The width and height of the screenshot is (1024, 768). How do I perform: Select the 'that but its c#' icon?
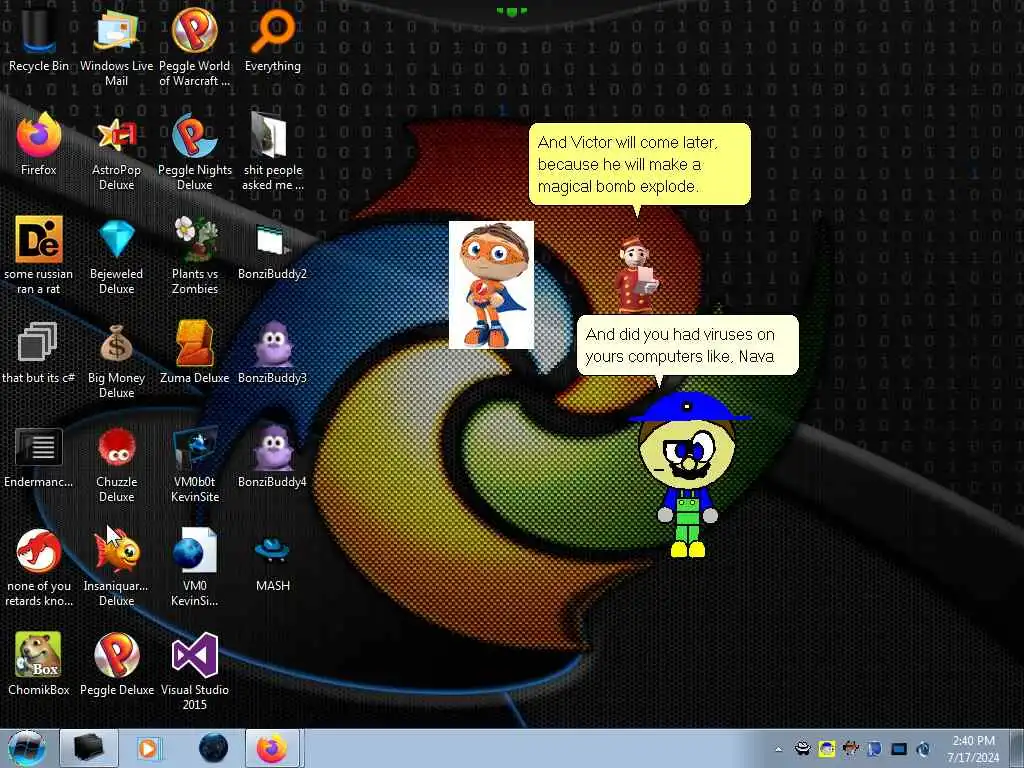click(x=39, y=353)
